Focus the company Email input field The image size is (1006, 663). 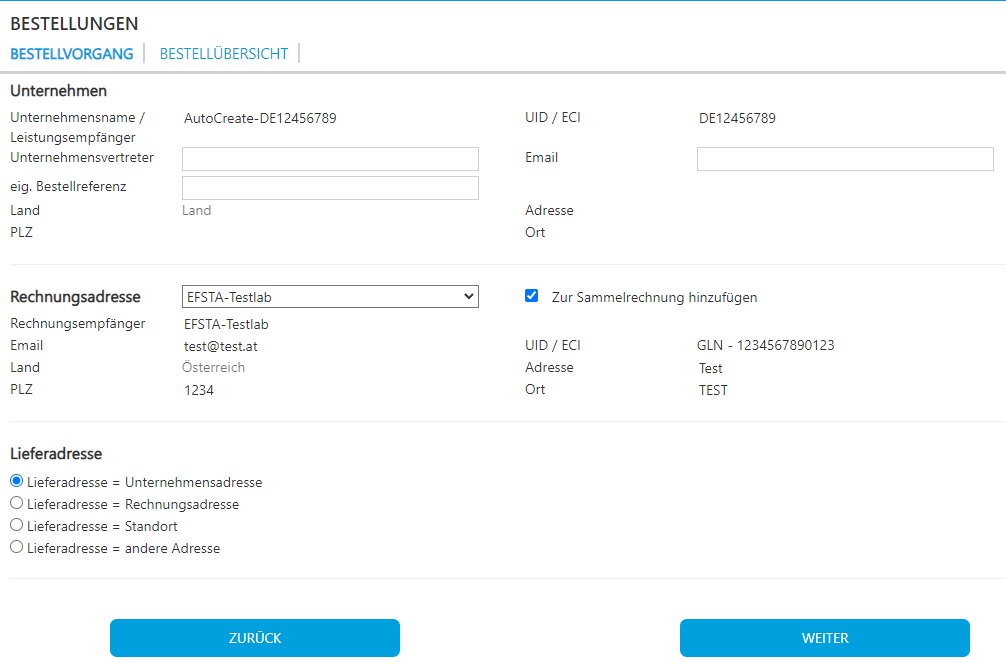(x=845, y=159)
